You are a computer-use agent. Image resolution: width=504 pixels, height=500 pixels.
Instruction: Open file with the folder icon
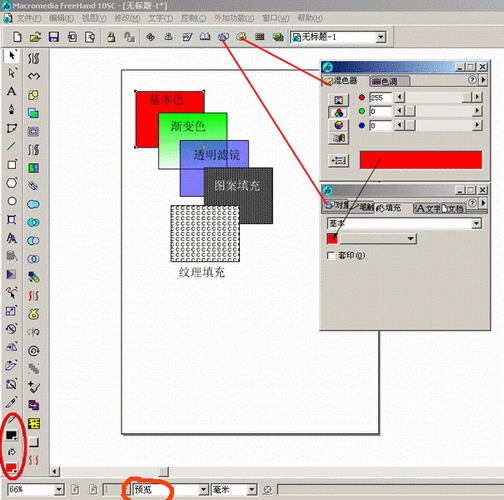point(35,37)
